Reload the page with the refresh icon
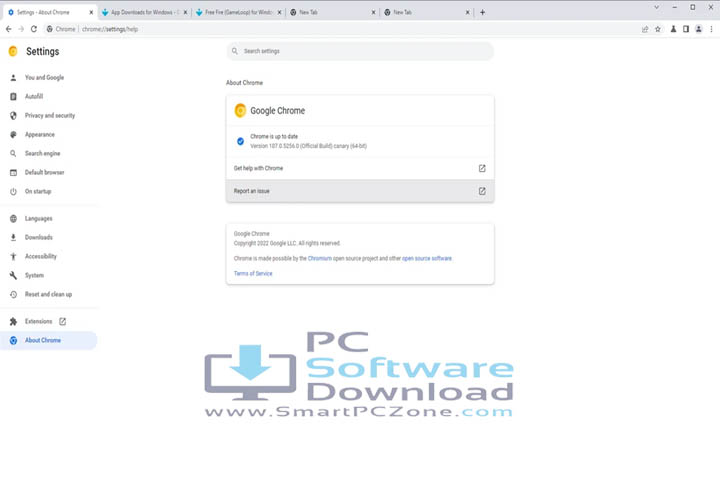720x480 pixels. (x=34, y=29)
